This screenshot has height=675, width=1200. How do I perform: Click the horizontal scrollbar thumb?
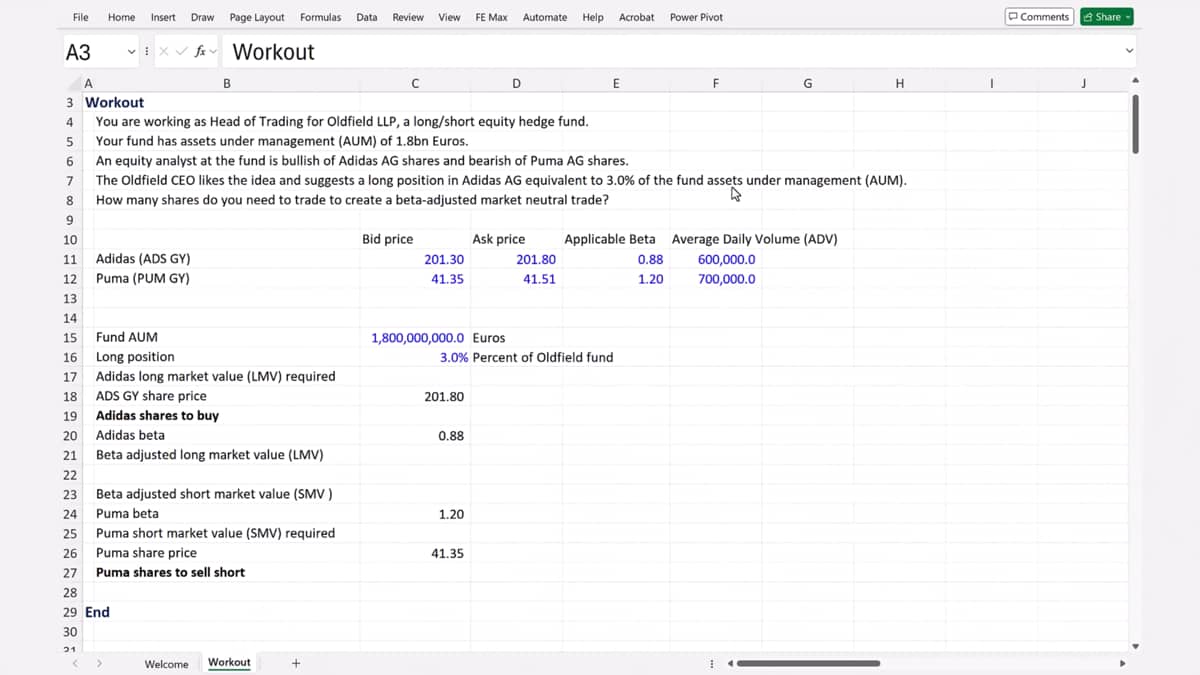pos(808,663)
